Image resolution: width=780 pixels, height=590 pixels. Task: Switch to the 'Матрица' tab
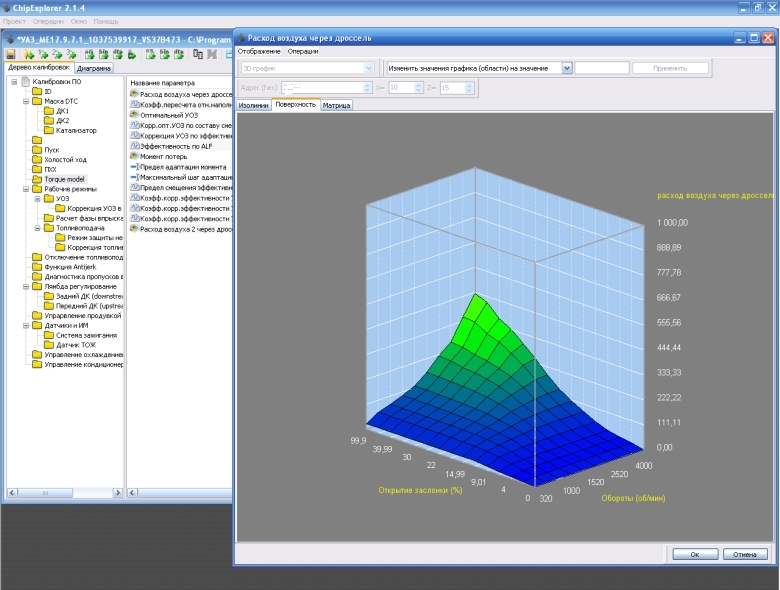336,104
